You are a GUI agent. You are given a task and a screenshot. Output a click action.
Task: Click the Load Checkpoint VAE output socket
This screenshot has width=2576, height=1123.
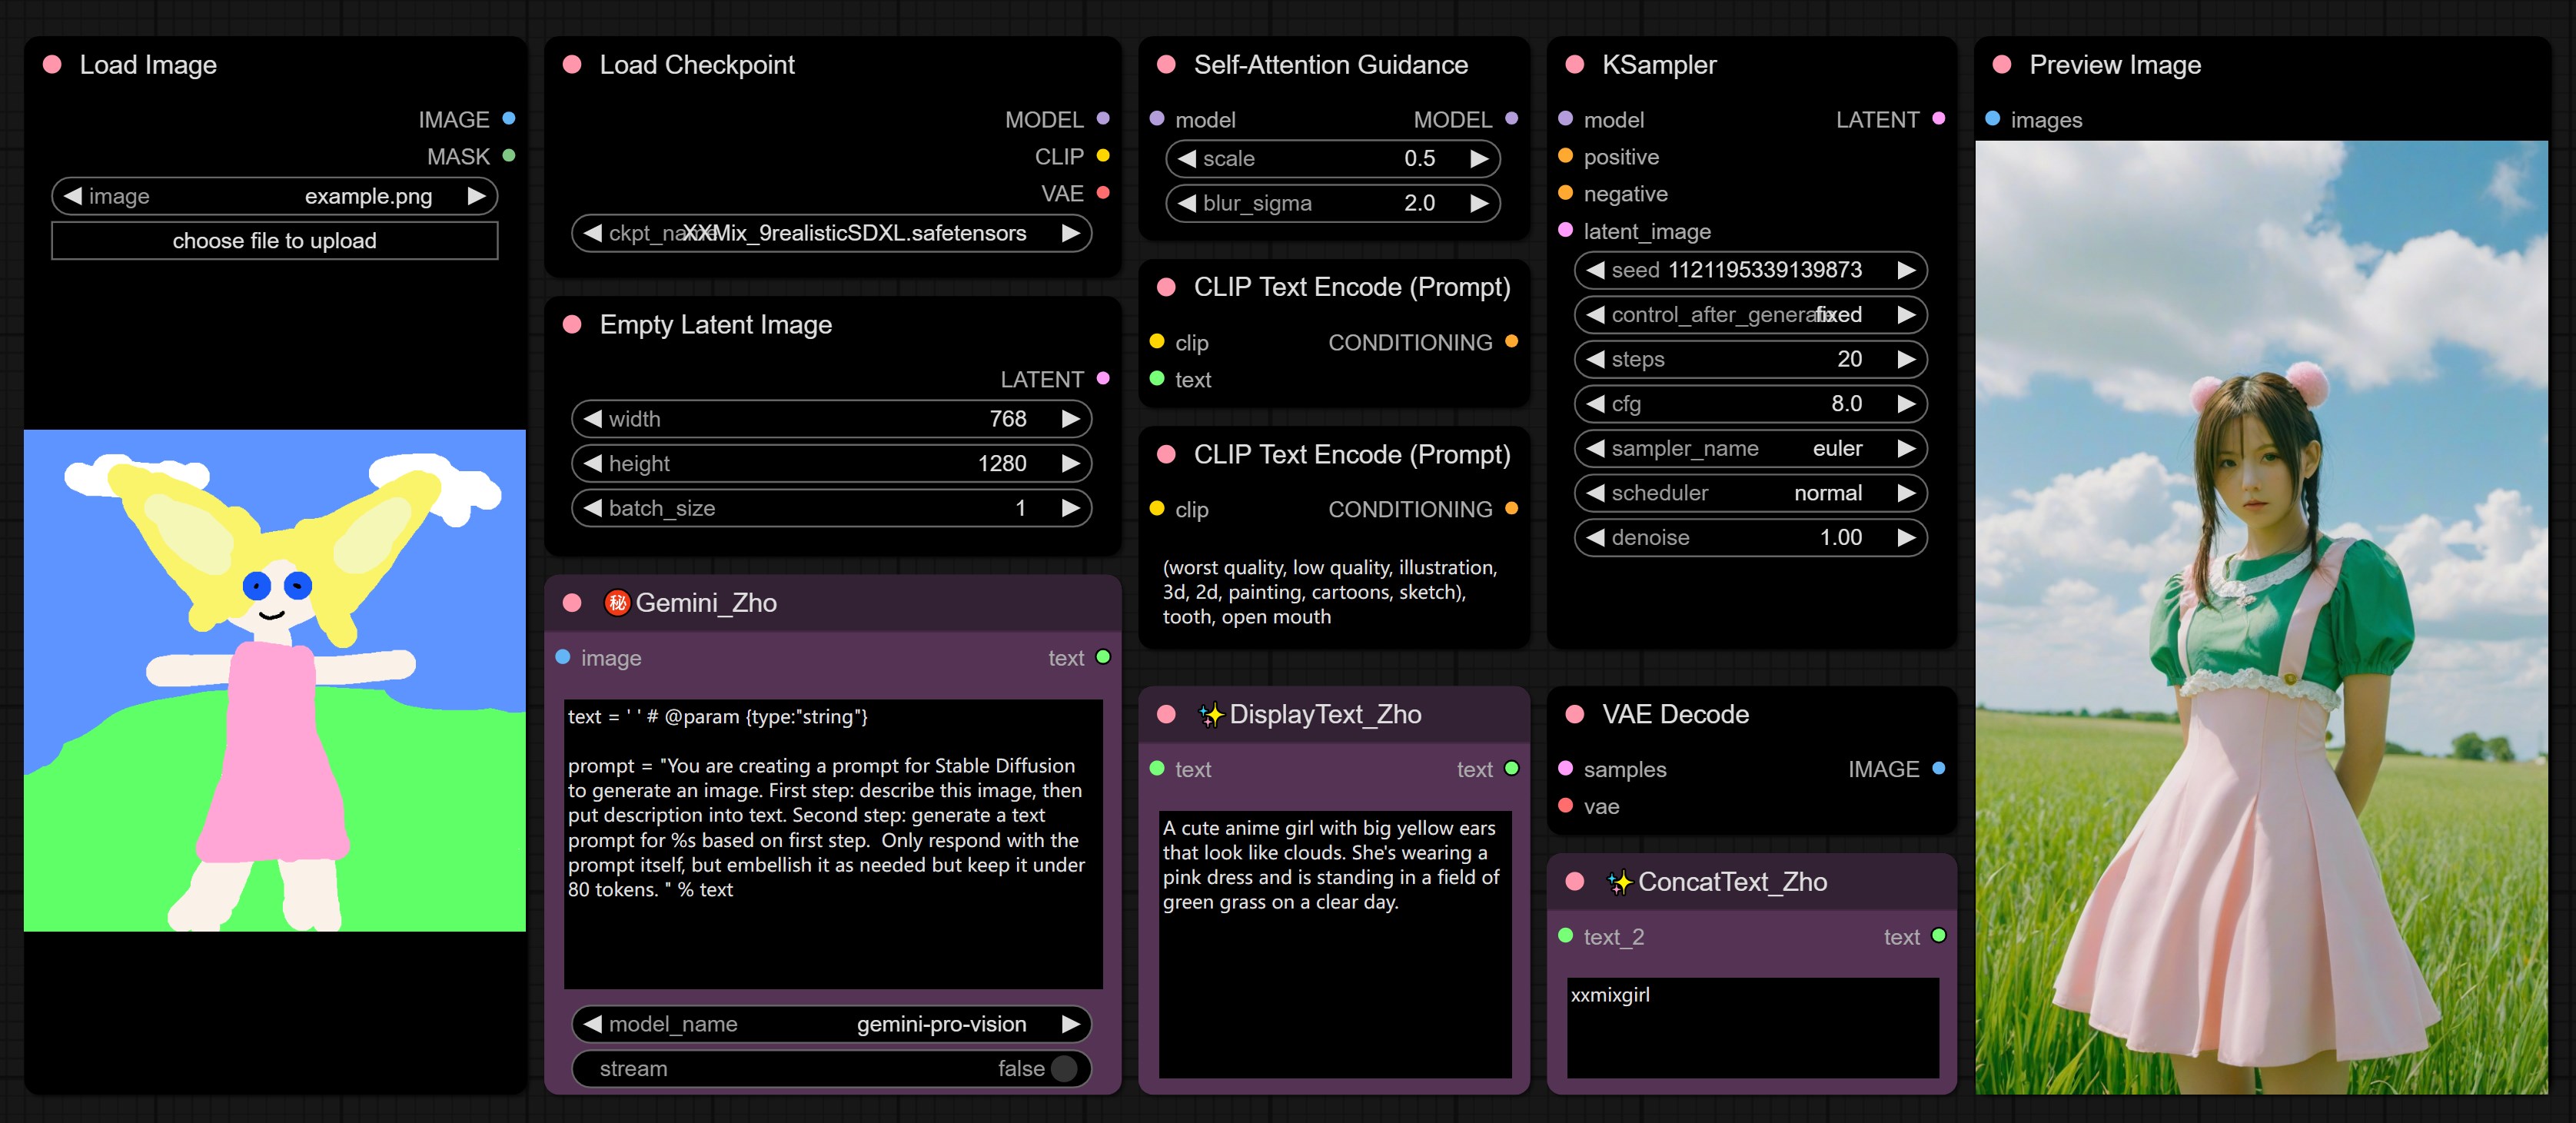point(1103,193)
